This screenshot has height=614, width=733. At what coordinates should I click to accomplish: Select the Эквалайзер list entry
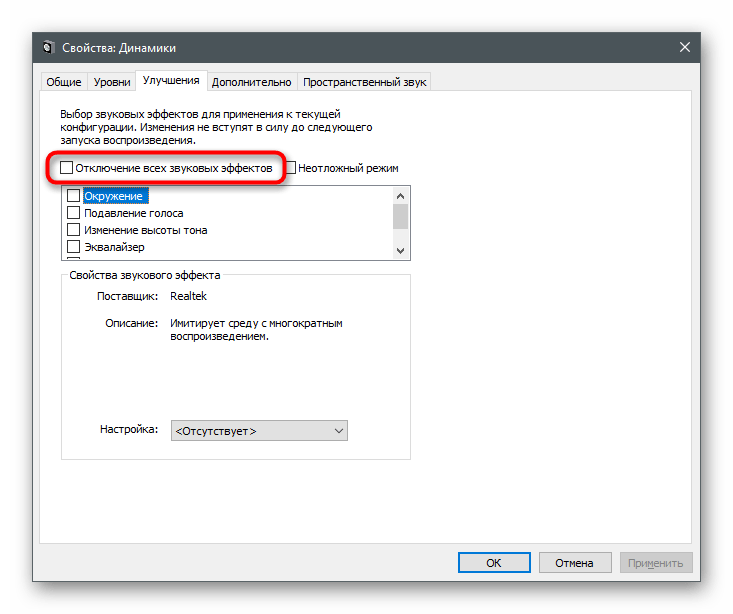[114, 246]
